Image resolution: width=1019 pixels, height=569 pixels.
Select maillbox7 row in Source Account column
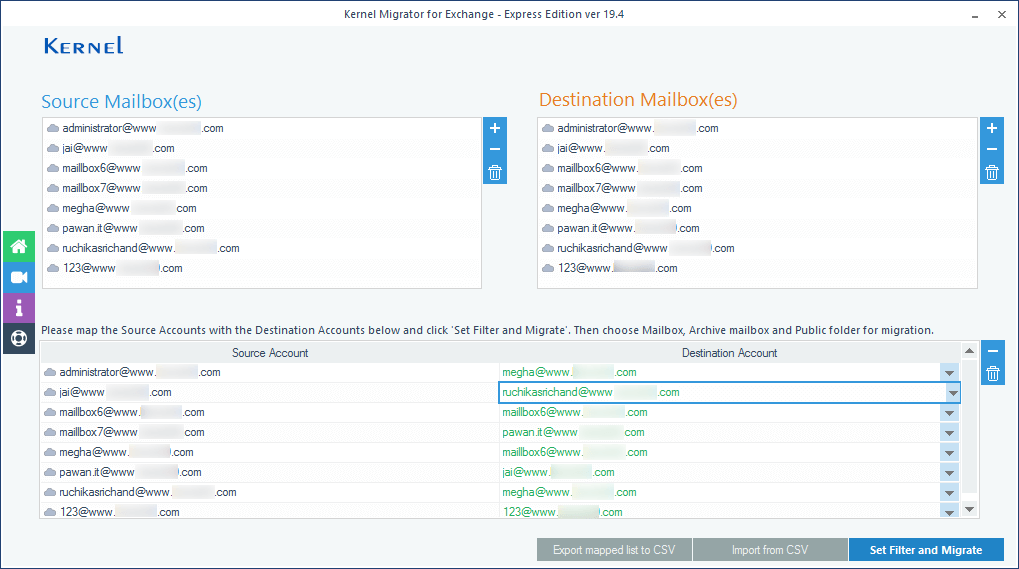pos(270,433)
